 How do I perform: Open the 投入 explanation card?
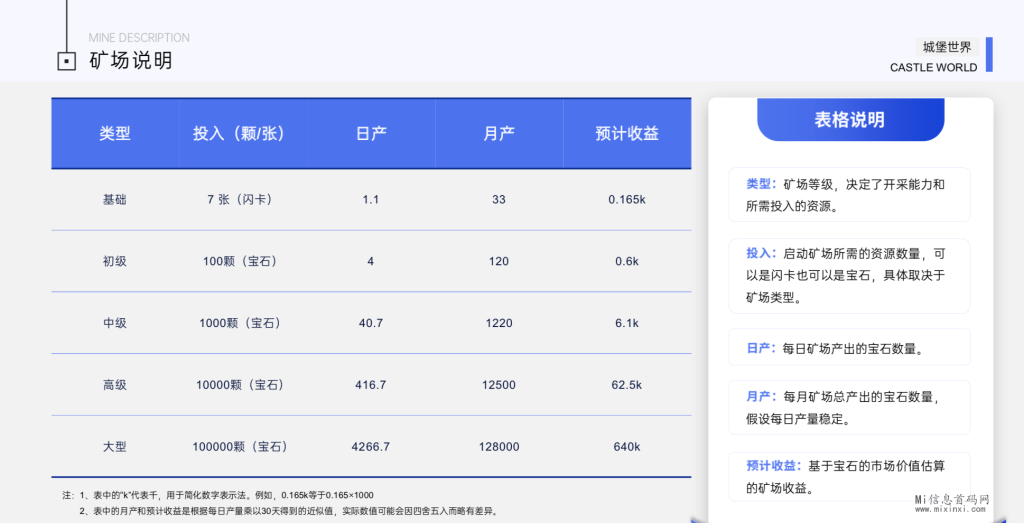tap(849, 275)
